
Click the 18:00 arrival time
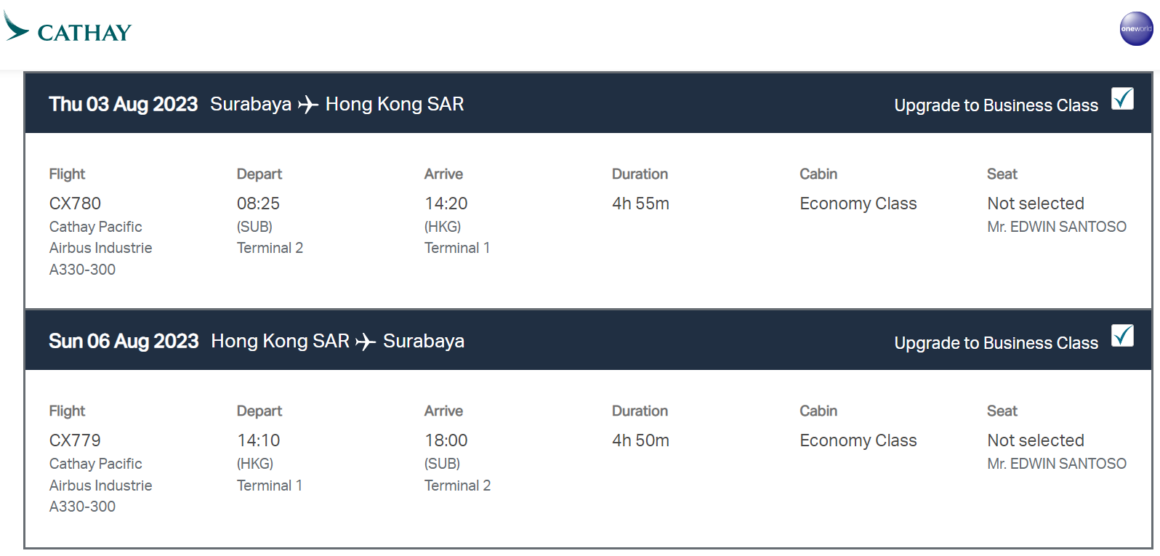(x=445, y=441)
